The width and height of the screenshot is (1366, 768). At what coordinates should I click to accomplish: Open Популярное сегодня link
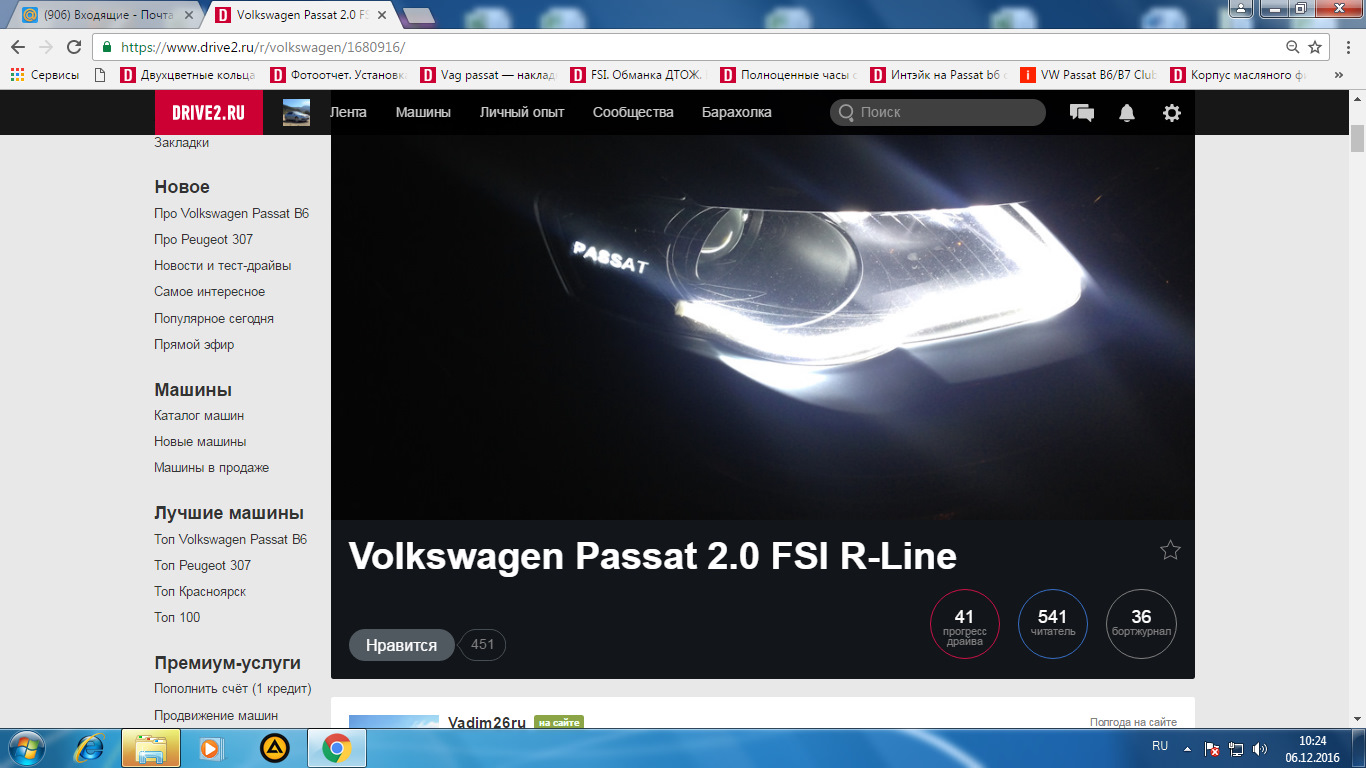214,318
